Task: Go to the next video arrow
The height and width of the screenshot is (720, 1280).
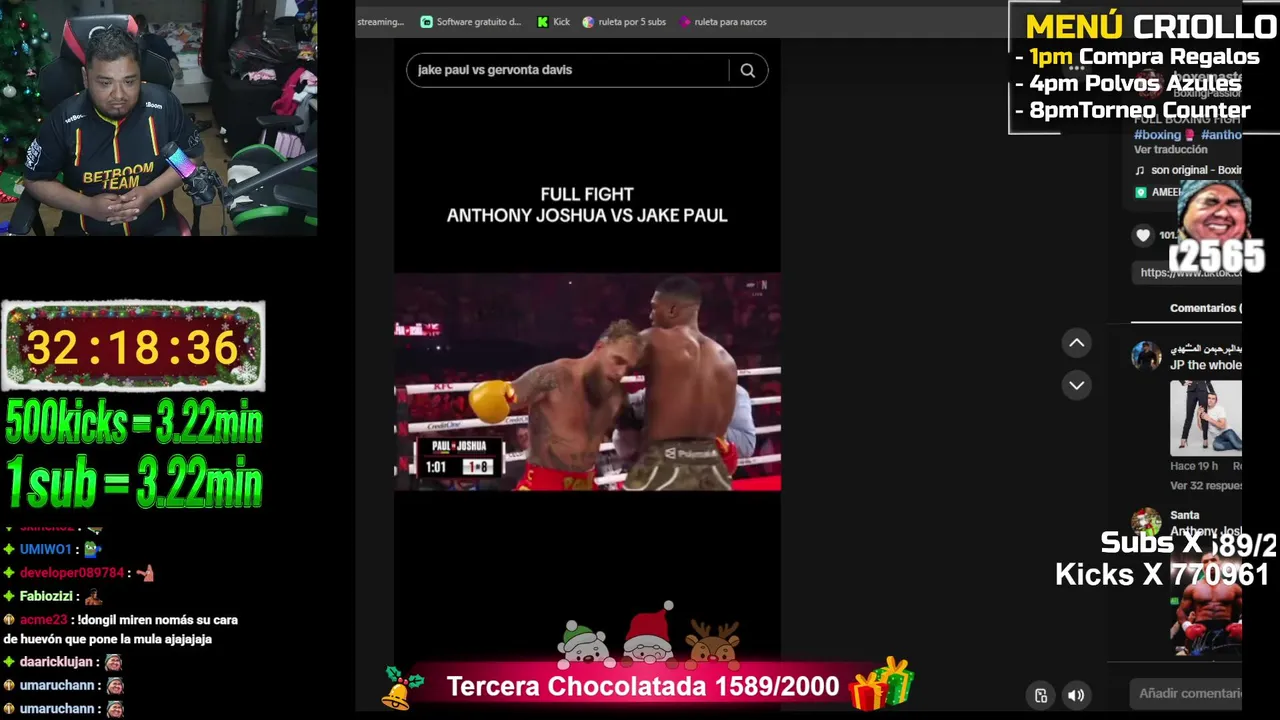Action: coord(1076,385)
